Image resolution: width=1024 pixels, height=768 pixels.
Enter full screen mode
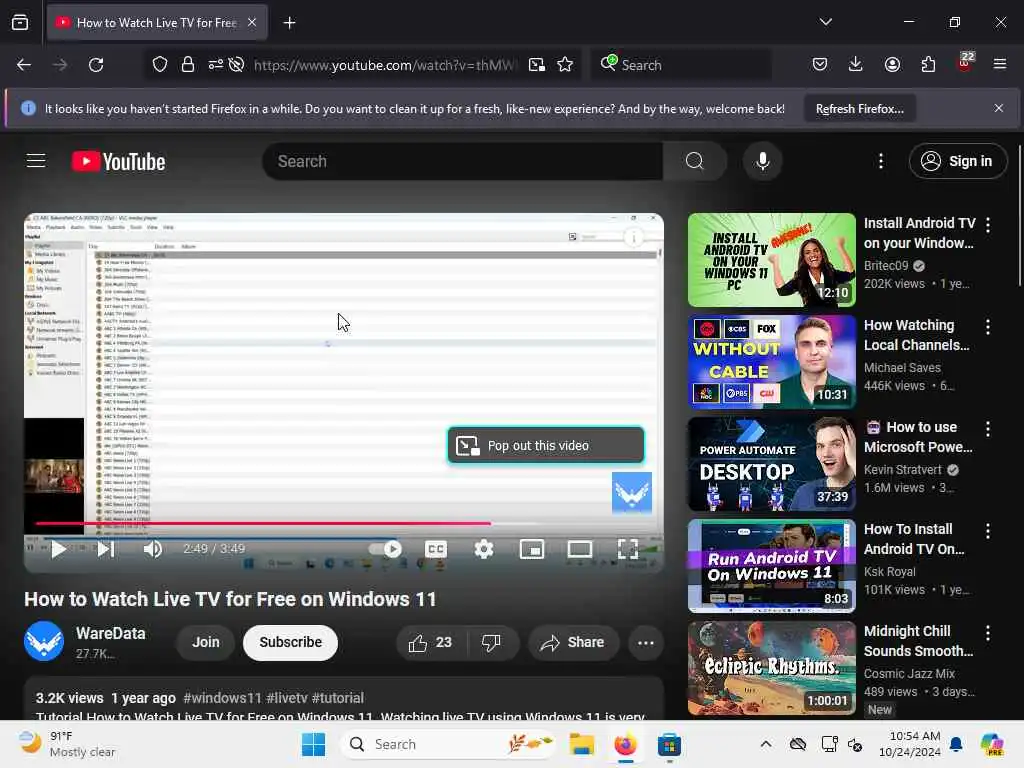pyautogui.click(x=628, y=549)
